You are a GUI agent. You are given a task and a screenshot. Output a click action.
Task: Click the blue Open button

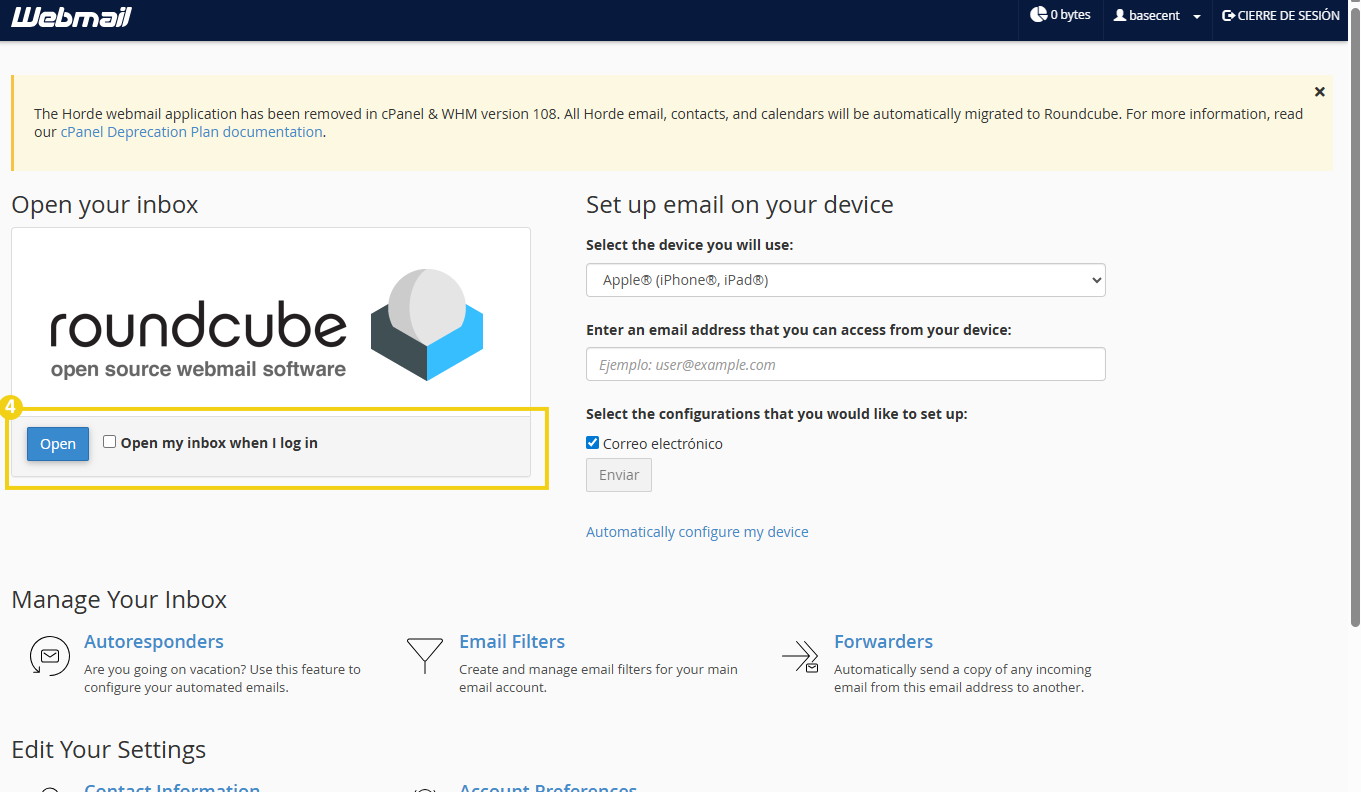click(58, 444)
